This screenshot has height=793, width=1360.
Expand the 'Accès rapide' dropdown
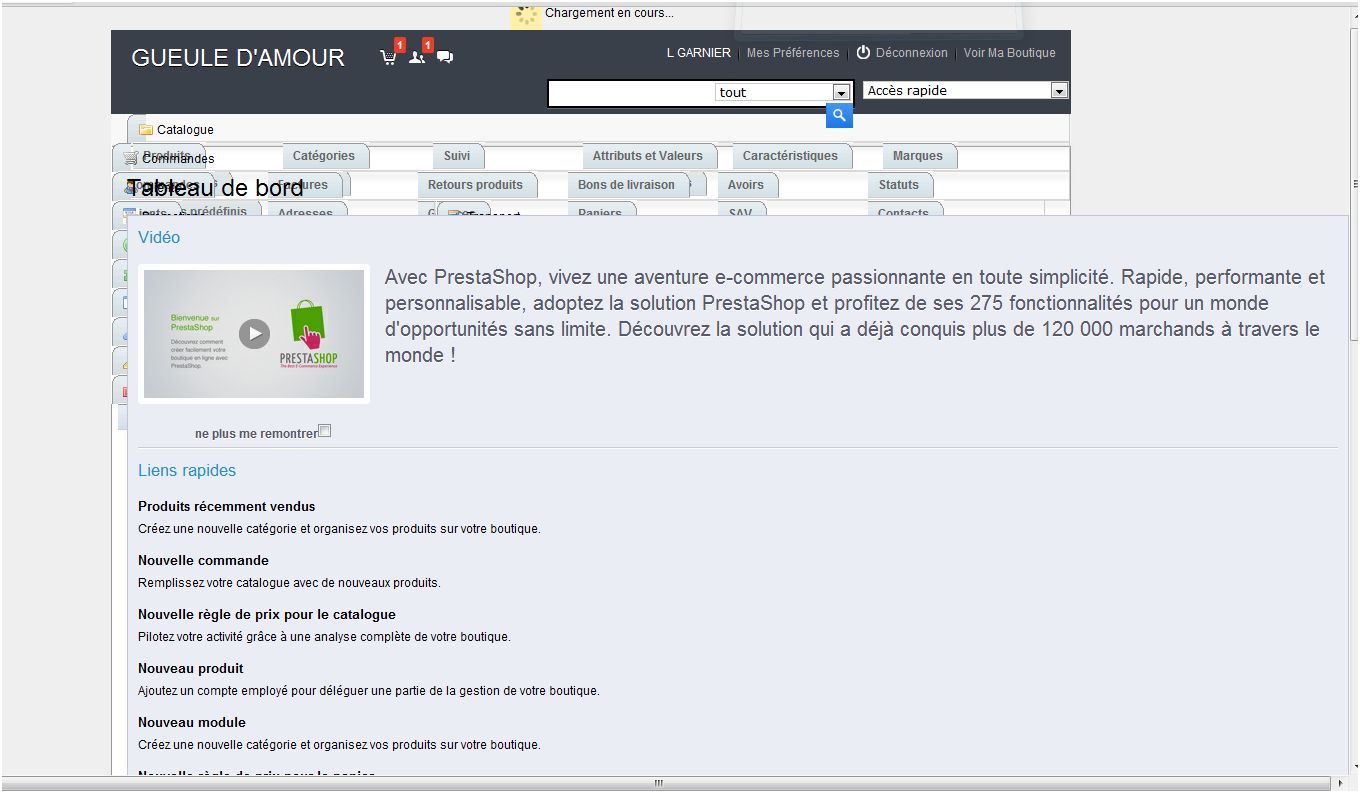965,90
